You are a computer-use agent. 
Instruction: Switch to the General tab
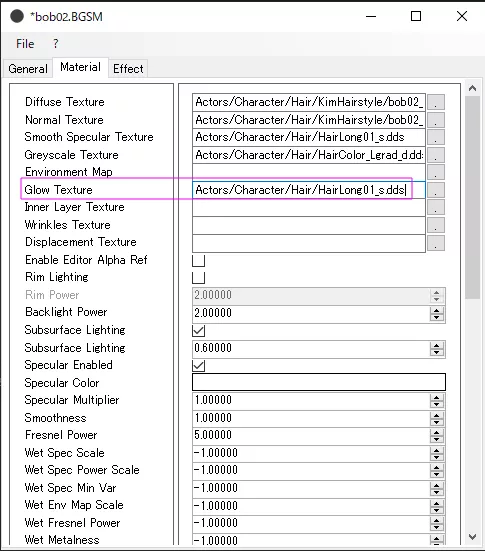point(28,69)
